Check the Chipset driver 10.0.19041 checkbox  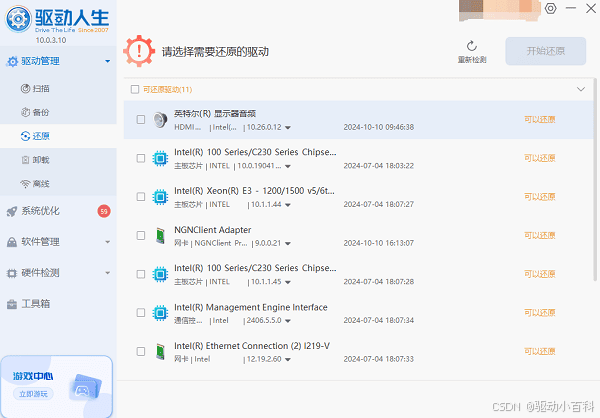(141, 158)
